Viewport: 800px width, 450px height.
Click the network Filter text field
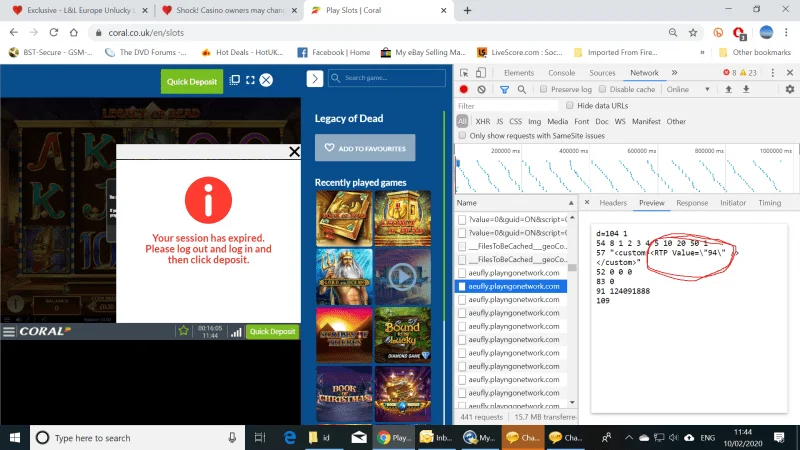pyautogui.click(x=506, y=106)
